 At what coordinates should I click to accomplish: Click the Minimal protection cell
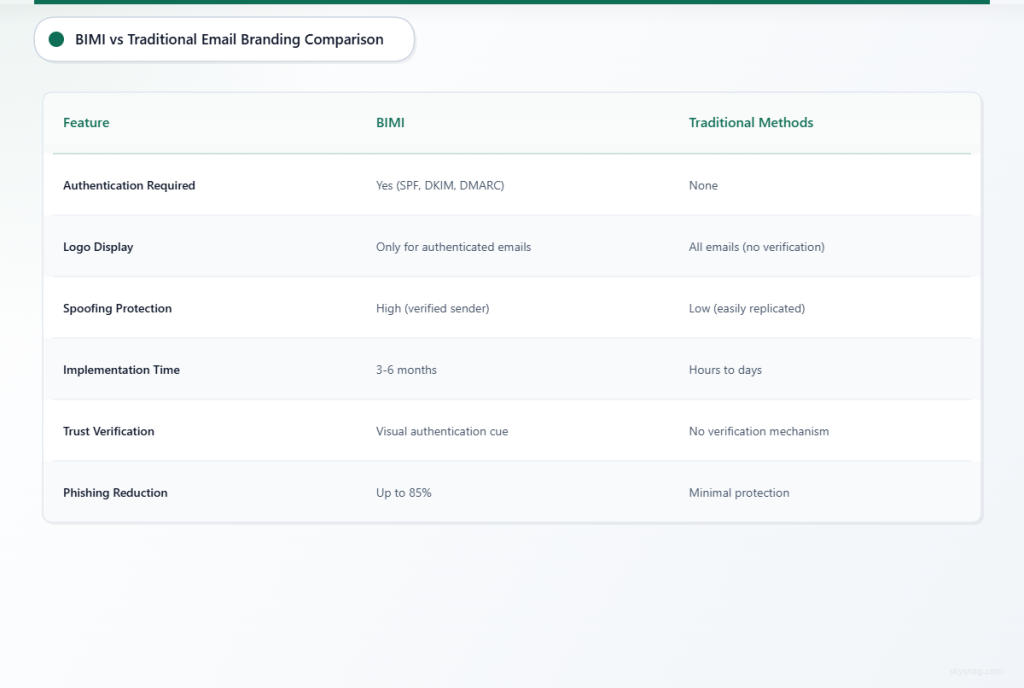point(739,493)
